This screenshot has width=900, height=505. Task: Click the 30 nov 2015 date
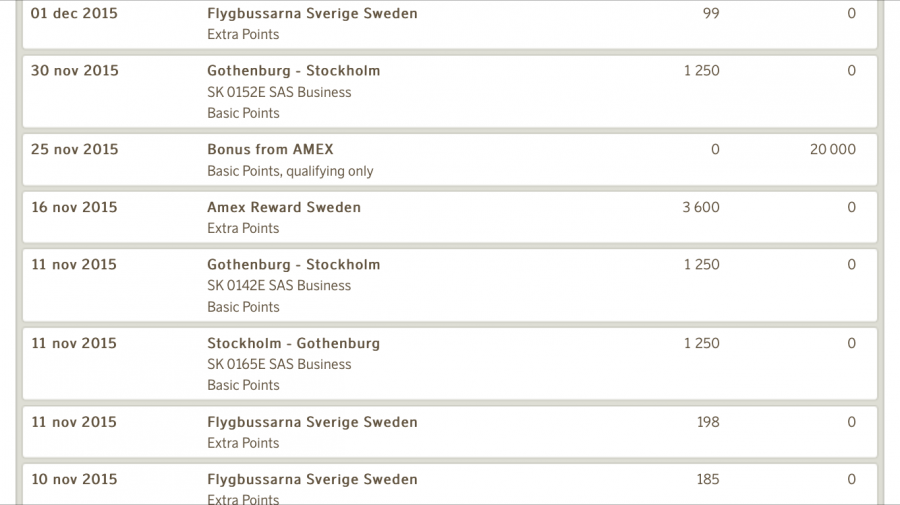point(74,71)
